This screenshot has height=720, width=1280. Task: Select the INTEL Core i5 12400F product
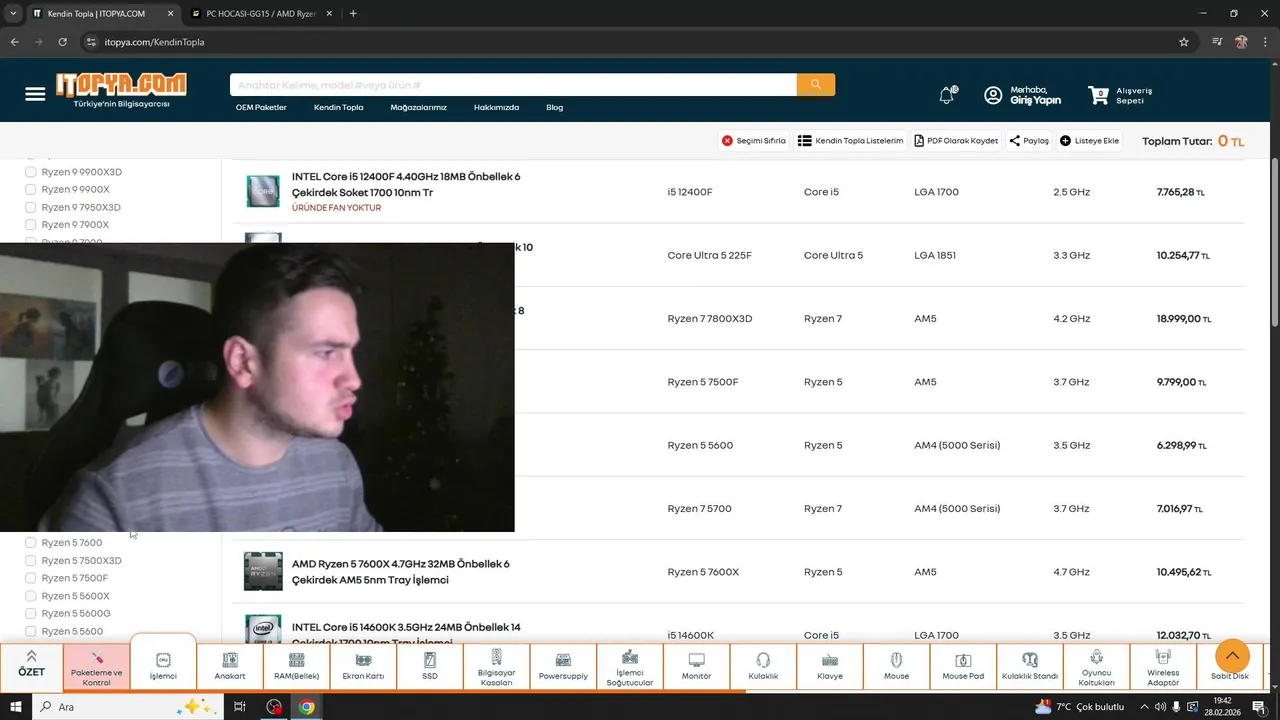pyautogui.click(x=406, y=184)
